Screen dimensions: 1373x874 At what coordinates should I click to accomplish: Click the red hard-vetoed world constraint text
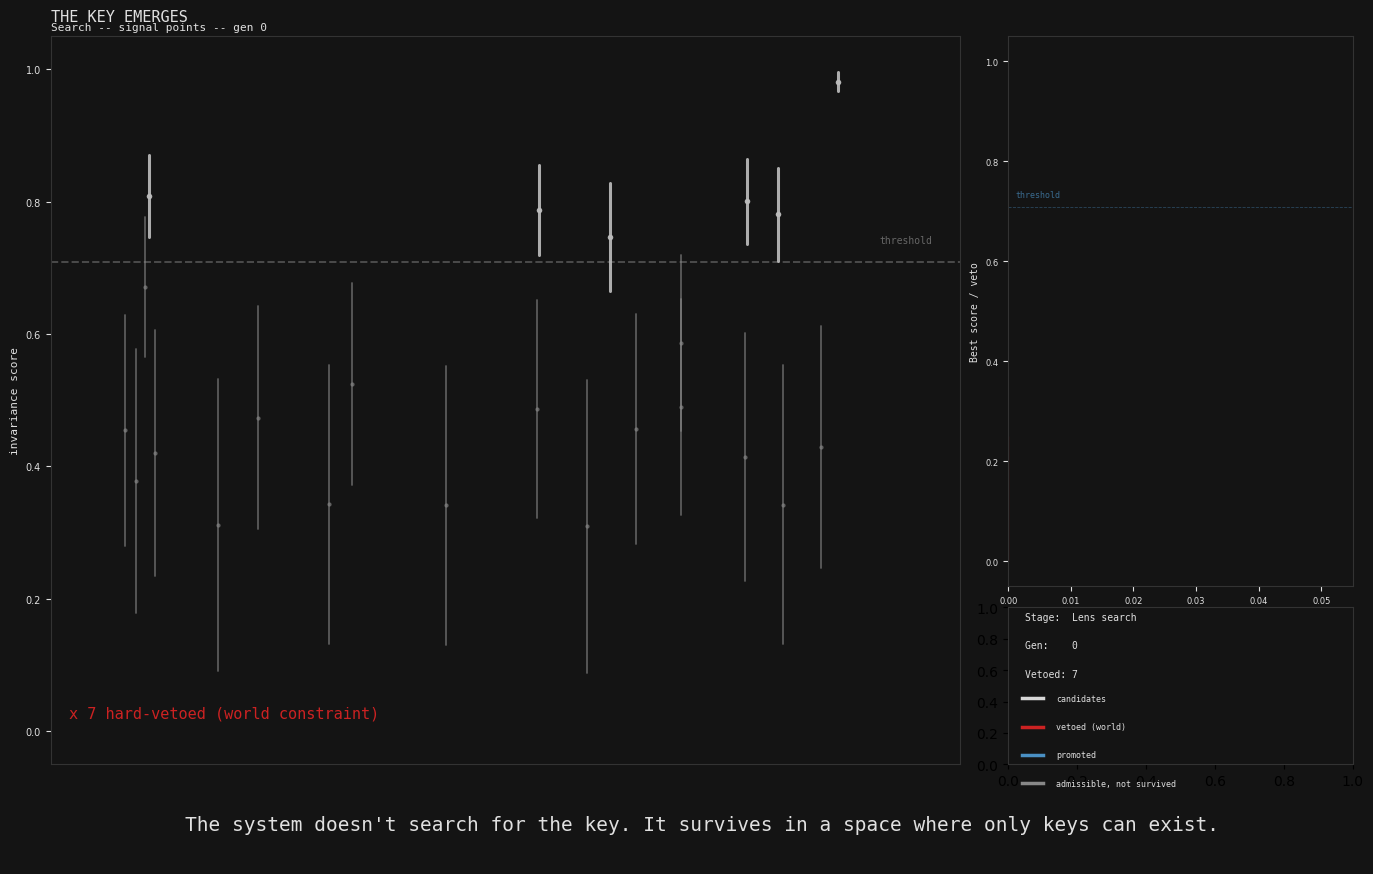point(224,714)
